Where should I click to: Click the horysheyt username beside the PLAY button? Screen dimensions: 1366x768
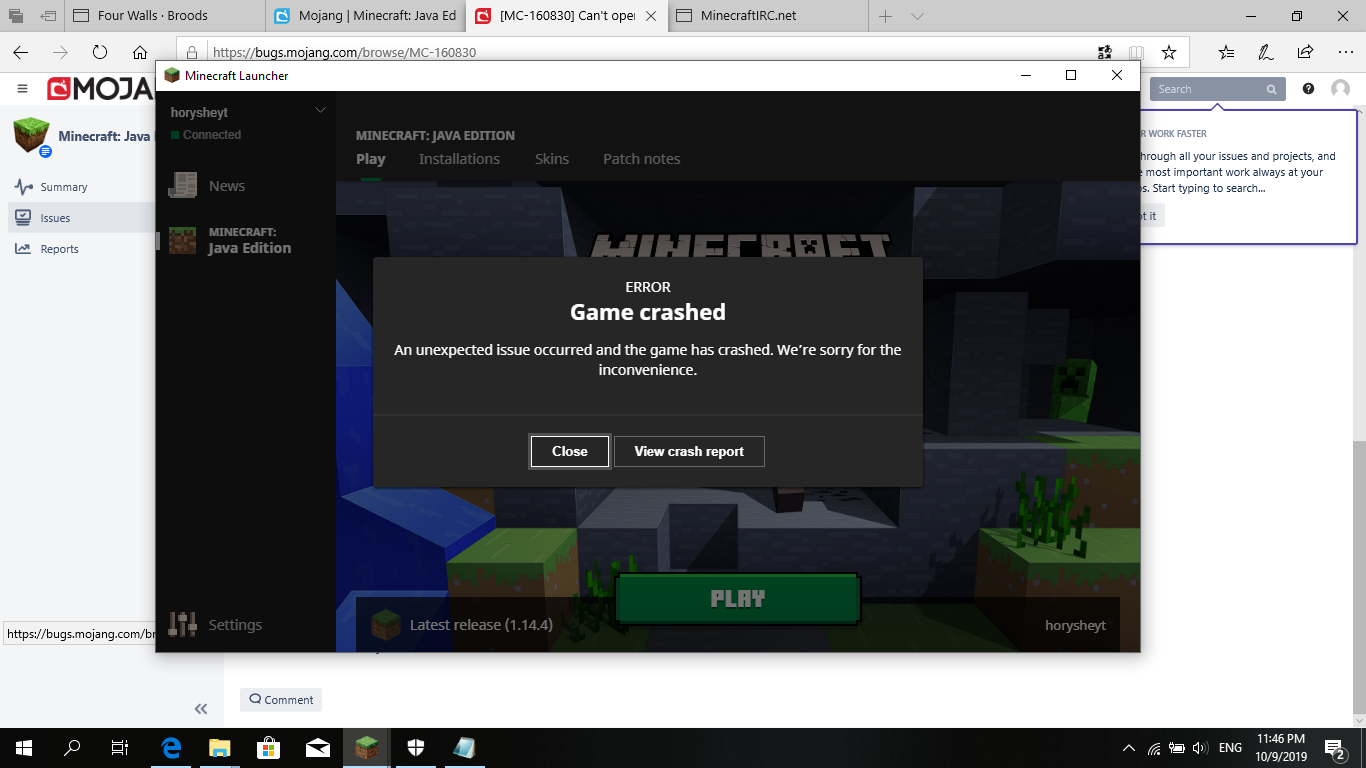point(1075,625)
